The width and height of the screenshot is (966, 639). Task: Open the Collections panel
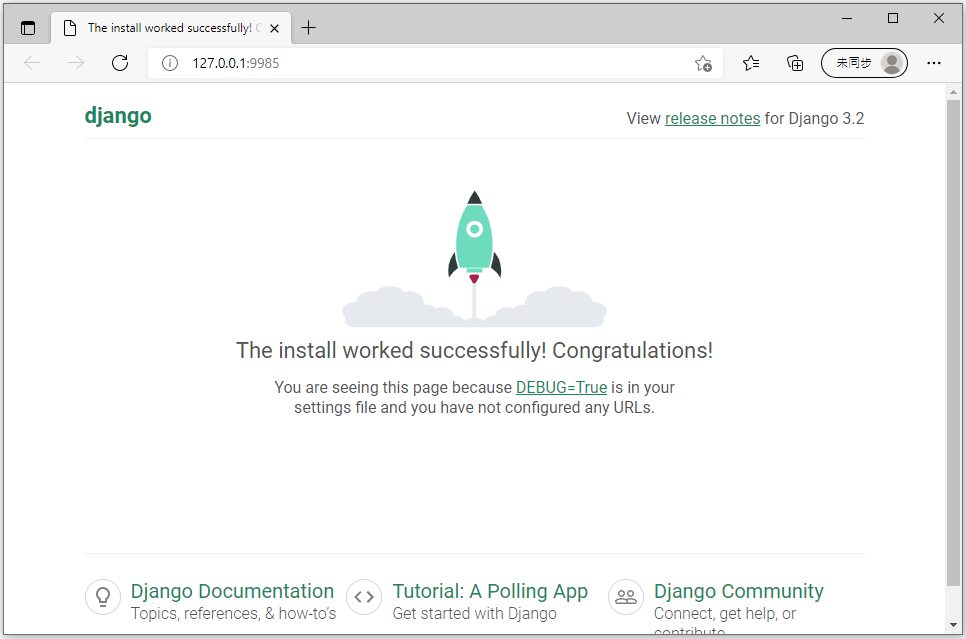tap(795, 63)
